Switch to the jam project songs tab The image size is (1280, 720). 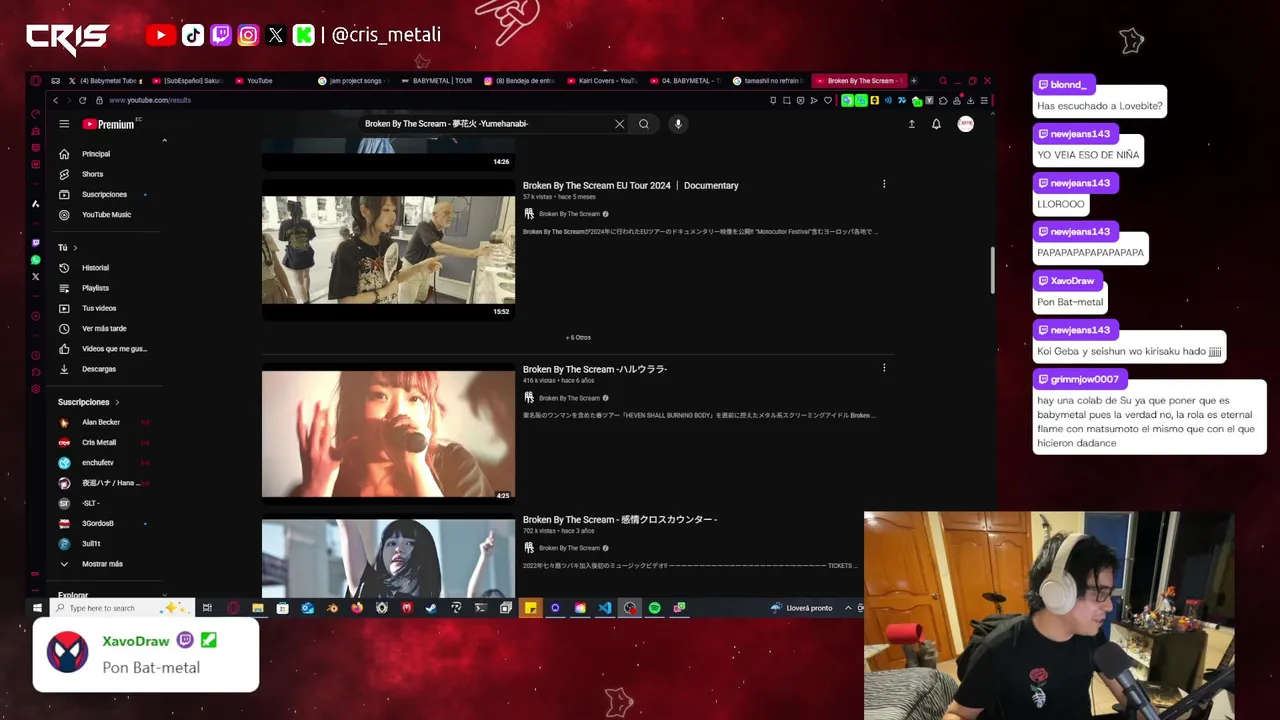pos(354,81)
